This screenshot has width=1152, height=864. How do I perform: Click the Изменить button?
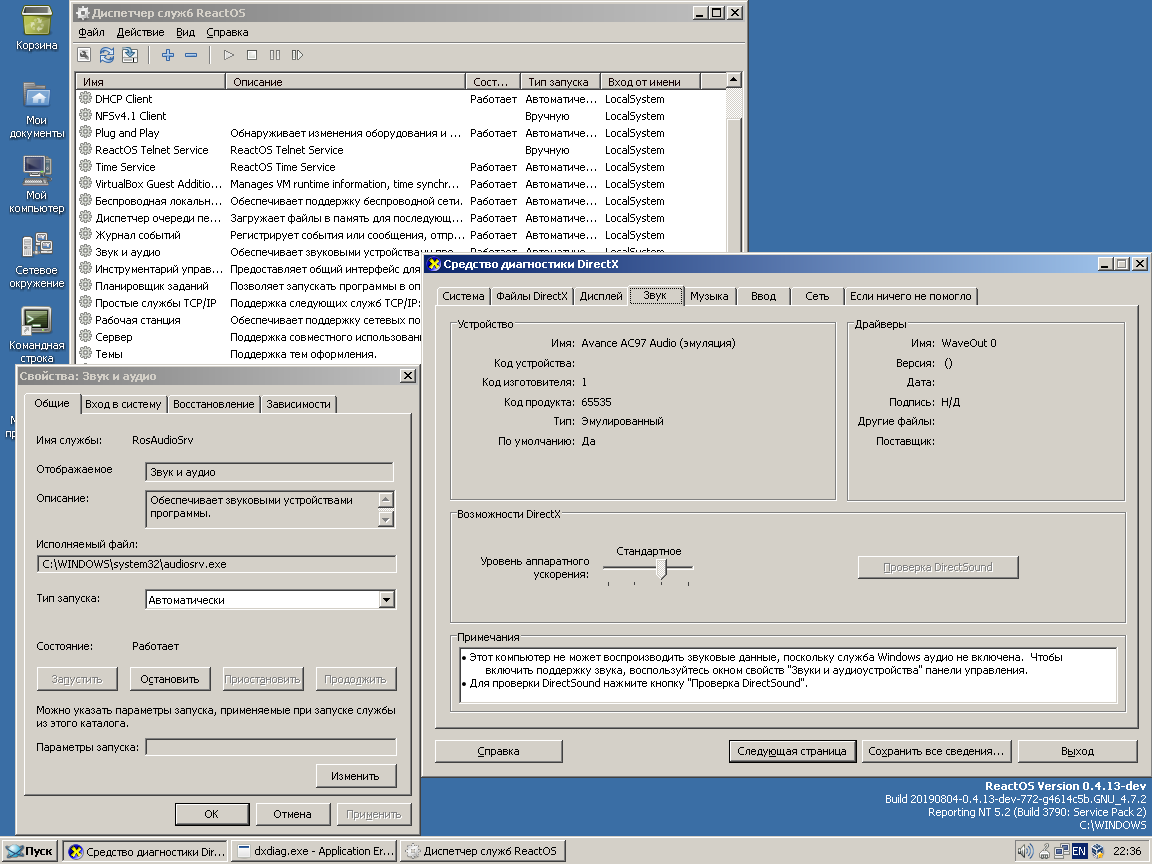point(356,776)
